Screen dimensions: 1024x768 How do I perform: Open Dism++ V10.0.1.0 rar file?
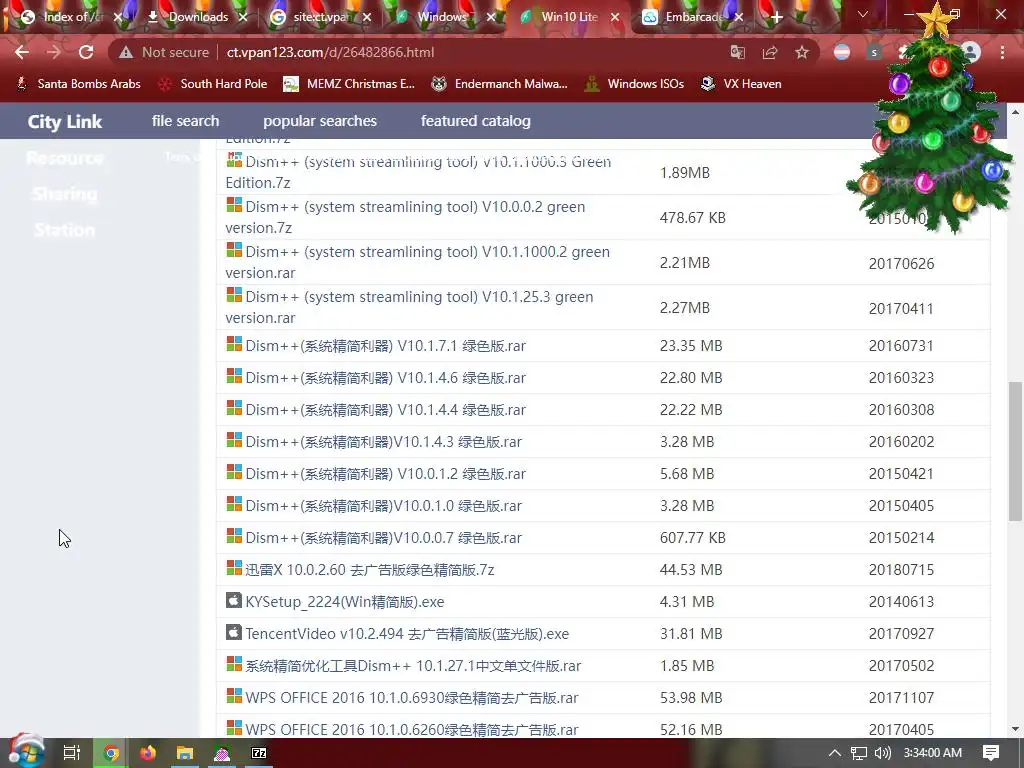[383, 505]
